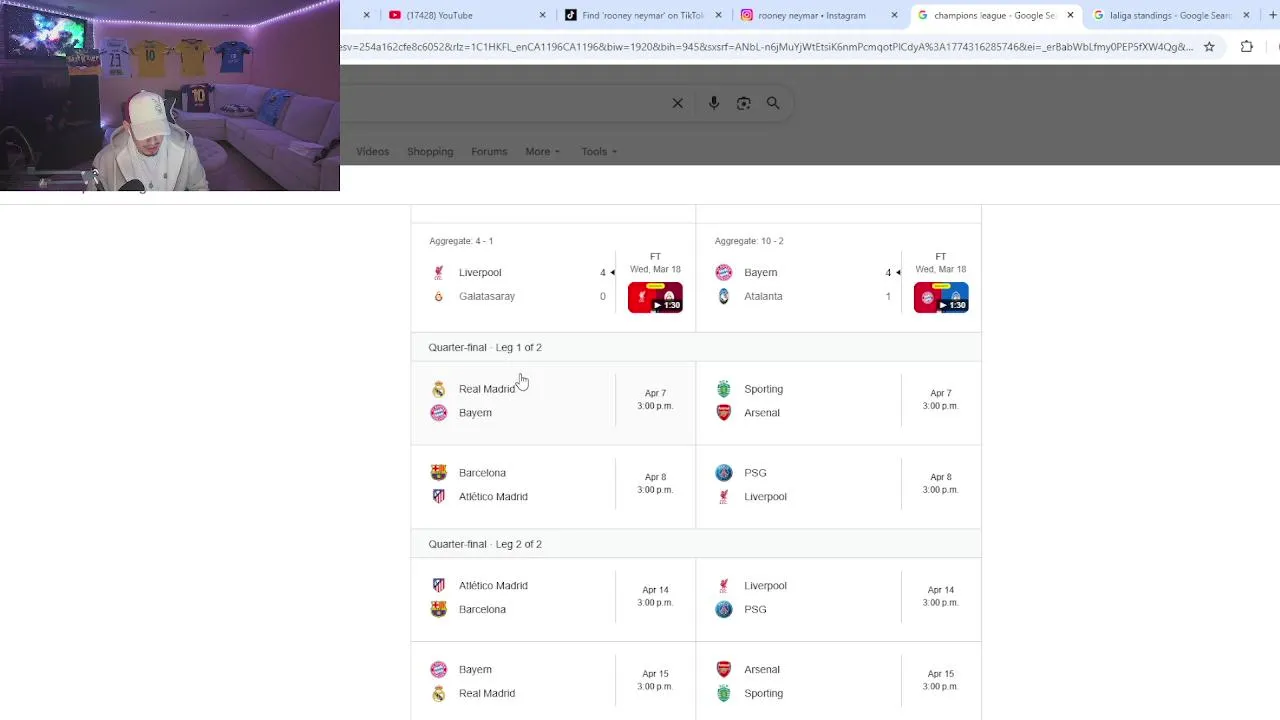Play the Liverpool vs Galatasaray highlights video
Viewport: 1280px width, 720px height.
pos(655,297)
